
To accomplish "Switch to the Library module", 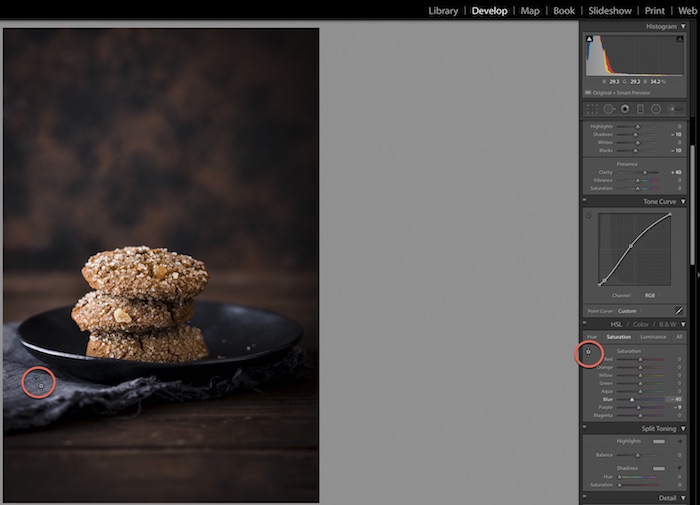I will point(443,11).
